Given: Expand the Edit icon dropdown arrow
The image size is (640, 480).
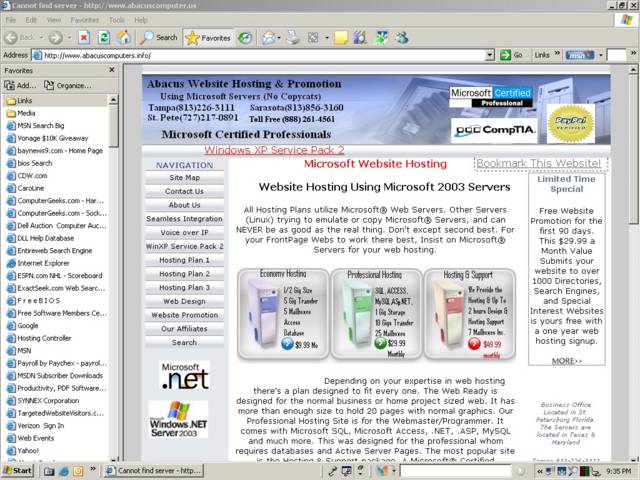Looking at the screenshot, I should (327, 38).
